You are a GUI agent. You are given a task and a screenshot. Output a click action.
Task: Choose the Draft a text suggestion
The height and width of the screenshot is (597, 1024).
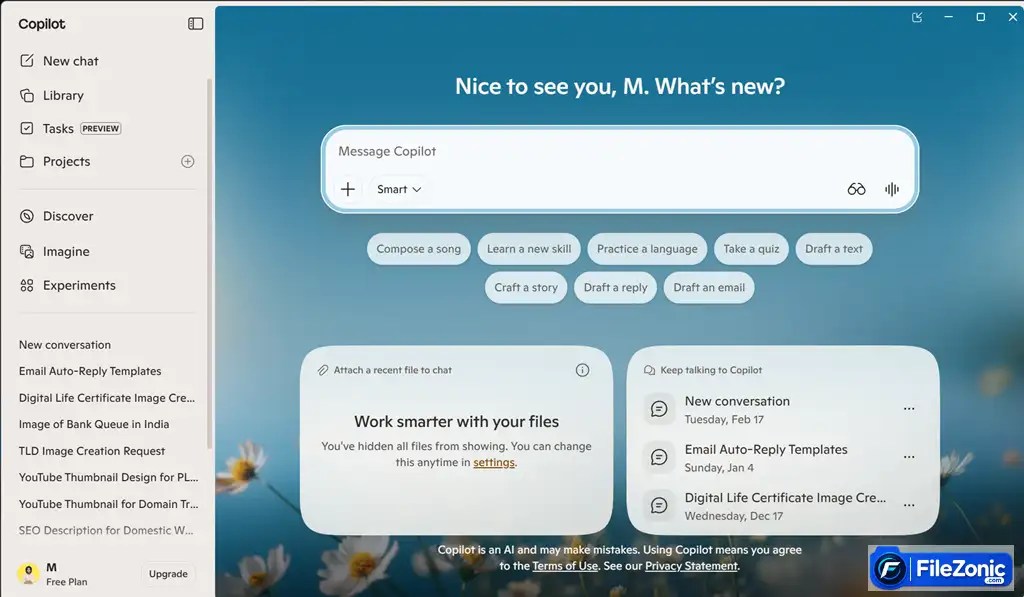(834, 249)
